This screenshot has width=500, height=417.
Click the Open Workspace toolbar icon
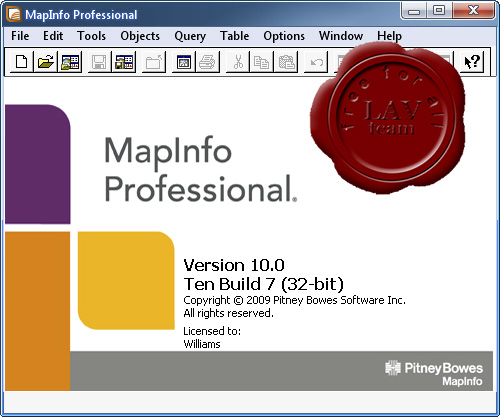(x=70, y=62)
